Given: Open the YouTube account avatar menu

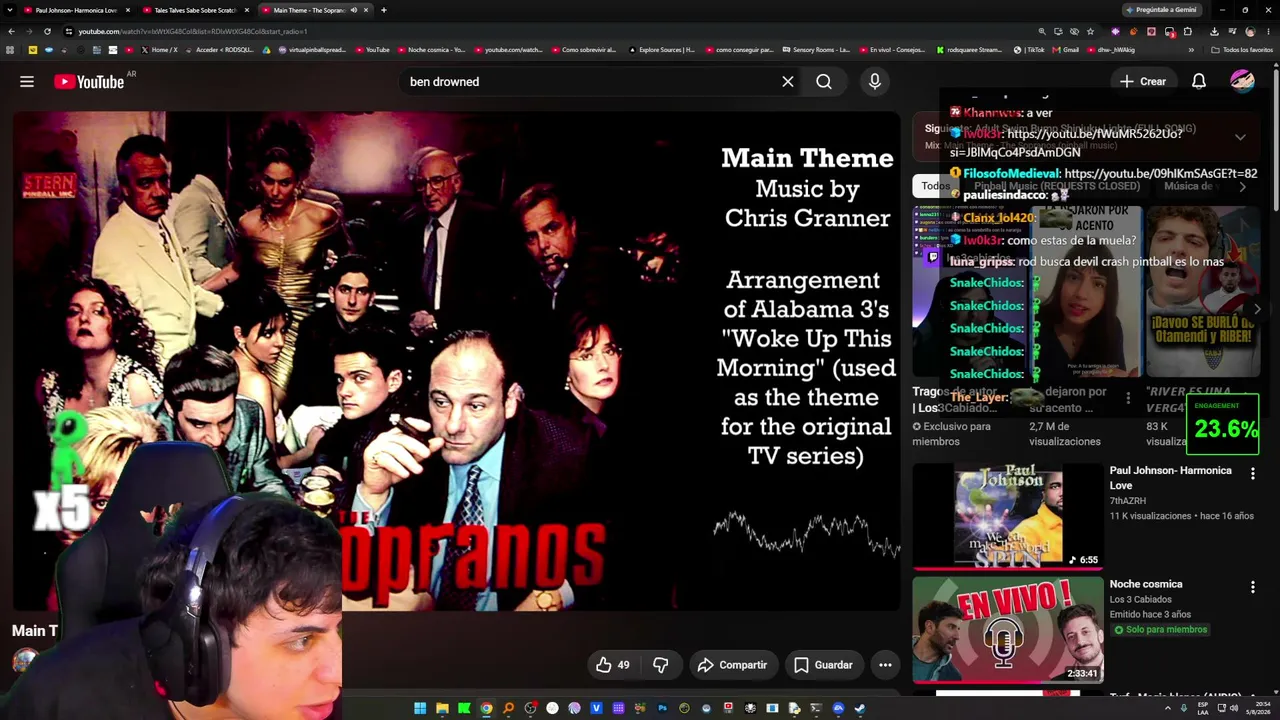Looking at the screenshot, I should 1242,82.
